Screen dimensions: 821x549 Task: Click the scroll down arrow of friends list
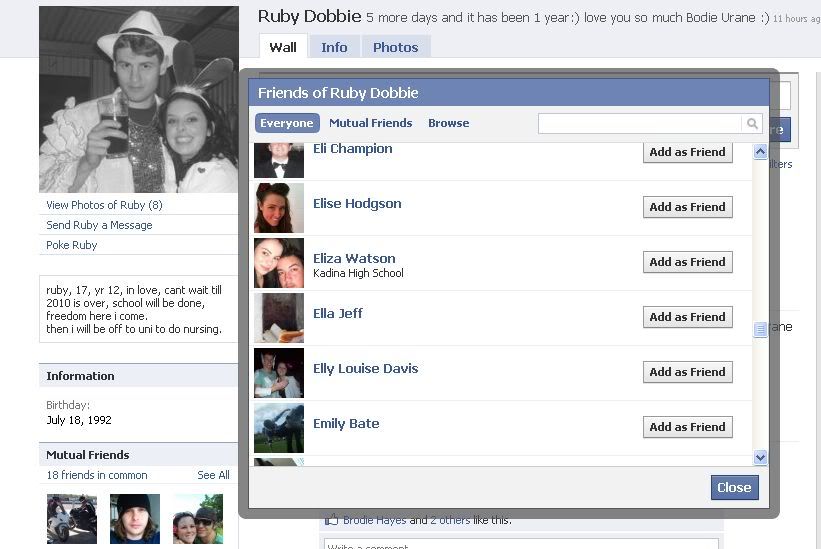coord(760,457)
